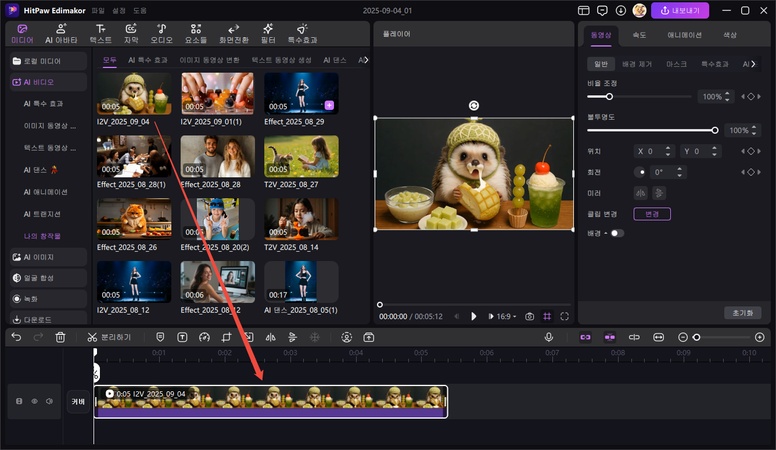Click the marker shield icon in timeline toolbar
This screenshot has height=450, width=776.
coord(160,337)
